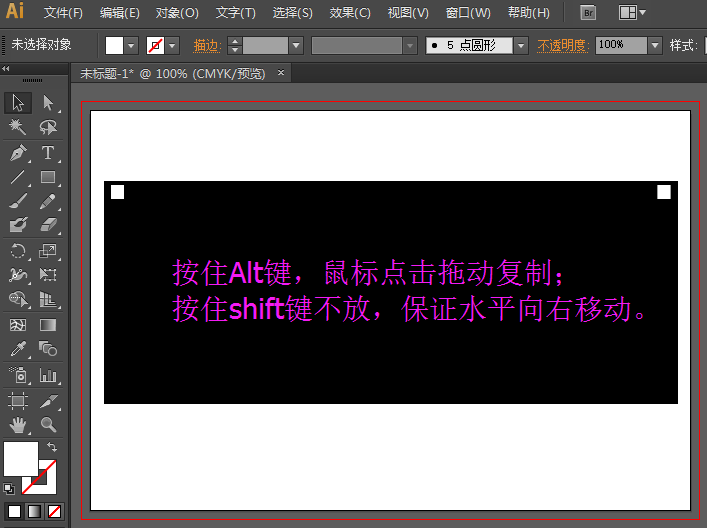Open the 5 点圆形 brush dropdown
Screen dimensions: 707x528
click(x=521, y=46)
